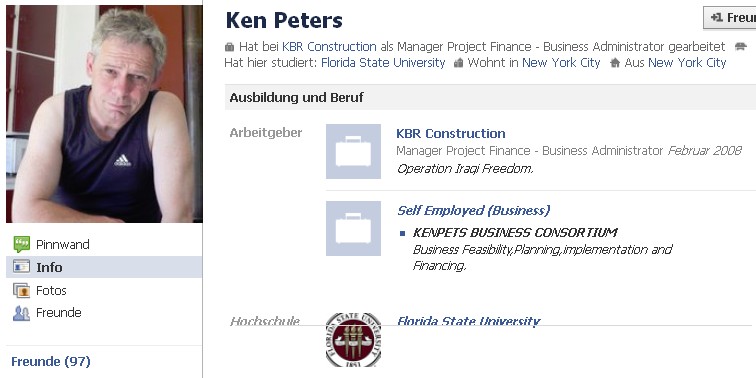Open the Freunde (97) list link
The image size is (756, 378).
coord(51,362)
